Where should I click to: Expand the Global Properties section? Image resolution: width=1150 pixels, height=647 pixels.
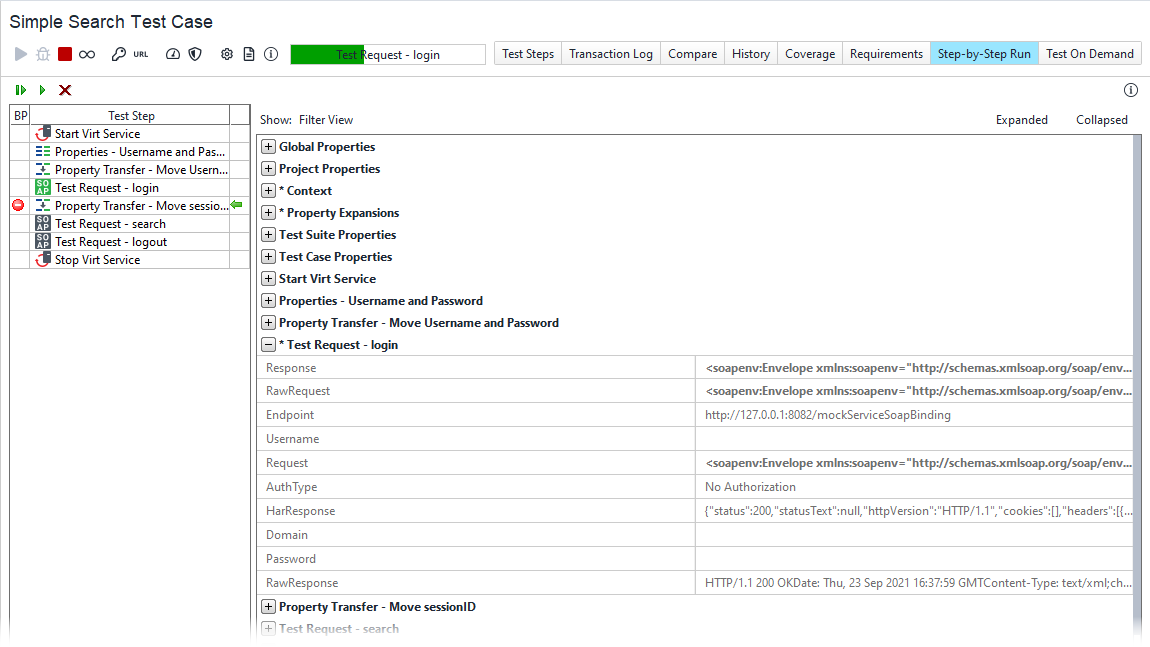268,146
